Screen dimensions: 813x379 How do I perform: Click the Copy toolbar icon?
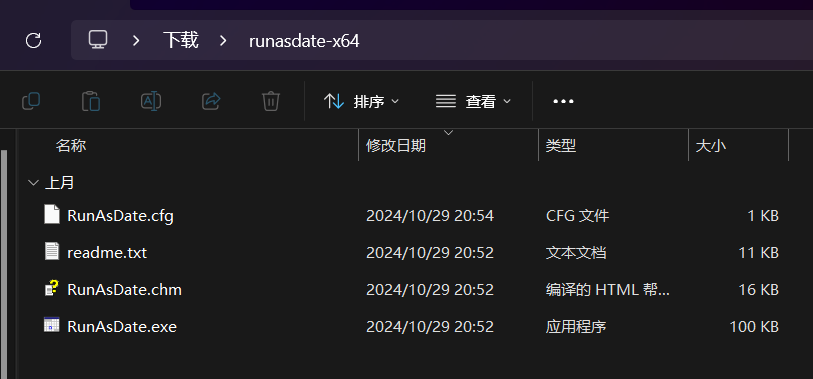[31, 101]
